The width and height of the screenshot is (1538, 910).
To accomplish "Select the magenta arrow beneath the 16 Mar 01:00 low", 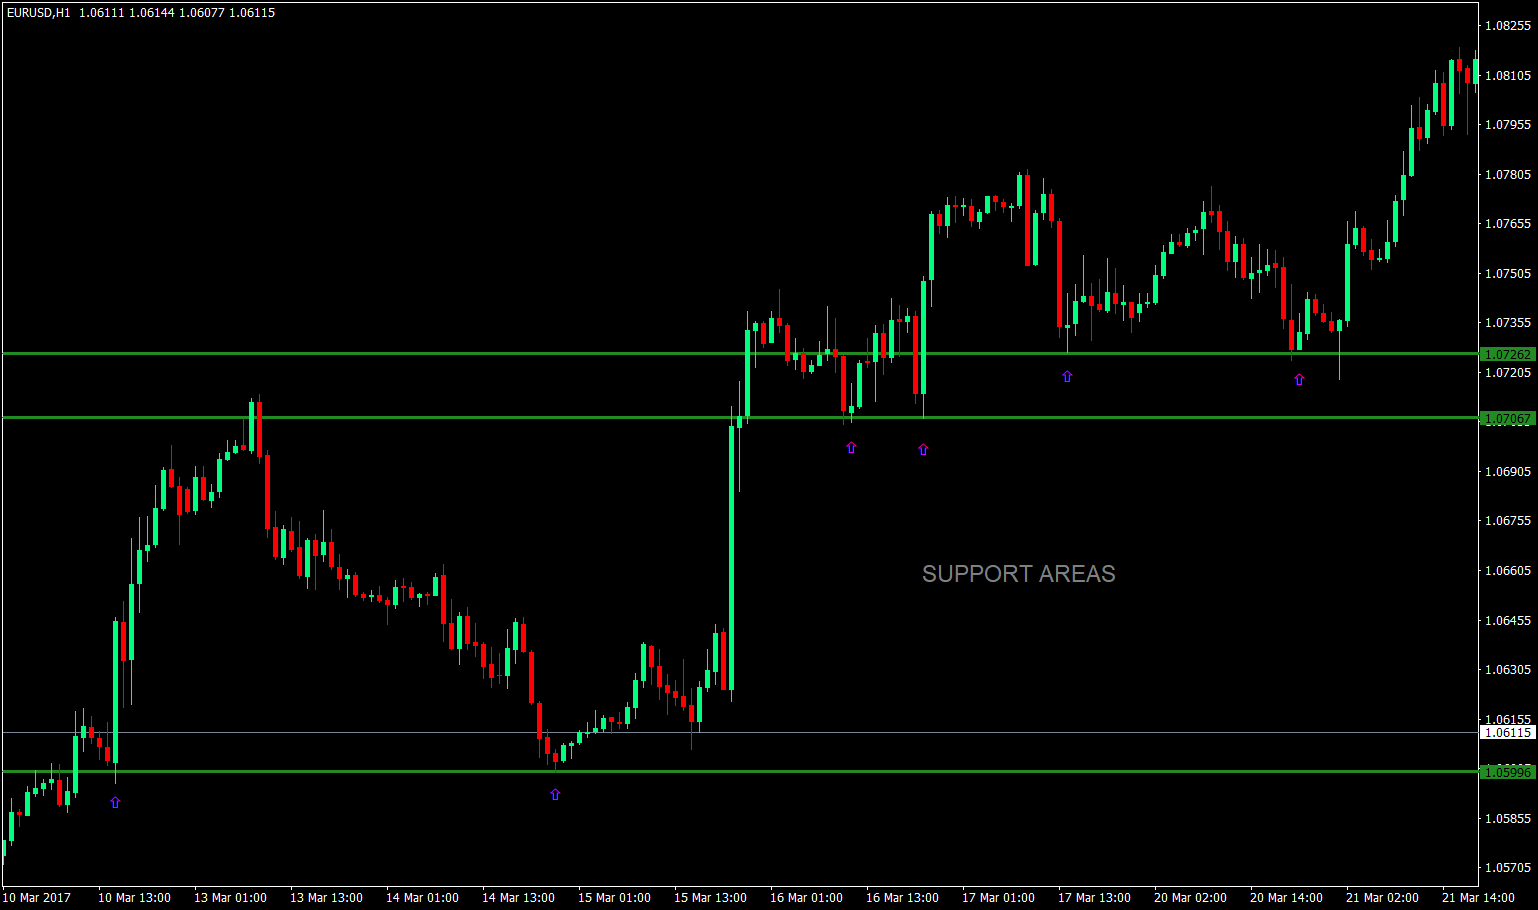I will pyautogui.click(x=851, y=447).
